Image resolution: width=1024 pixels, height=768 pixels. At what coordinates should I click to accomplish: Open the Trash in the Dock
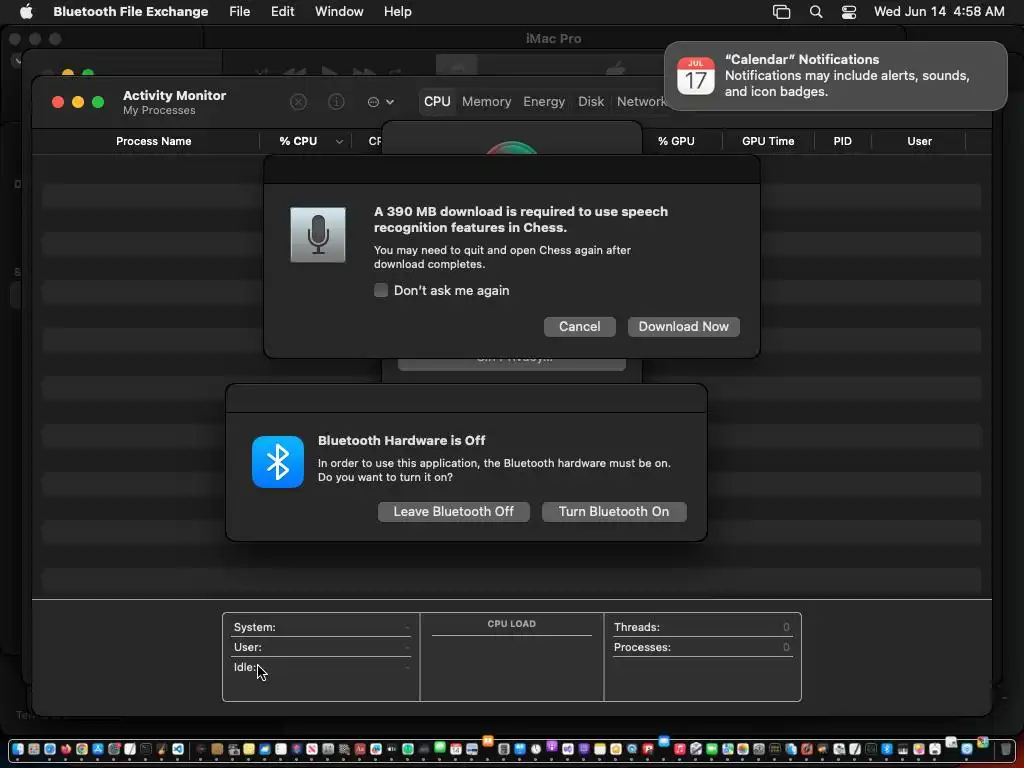point(1006,749)
